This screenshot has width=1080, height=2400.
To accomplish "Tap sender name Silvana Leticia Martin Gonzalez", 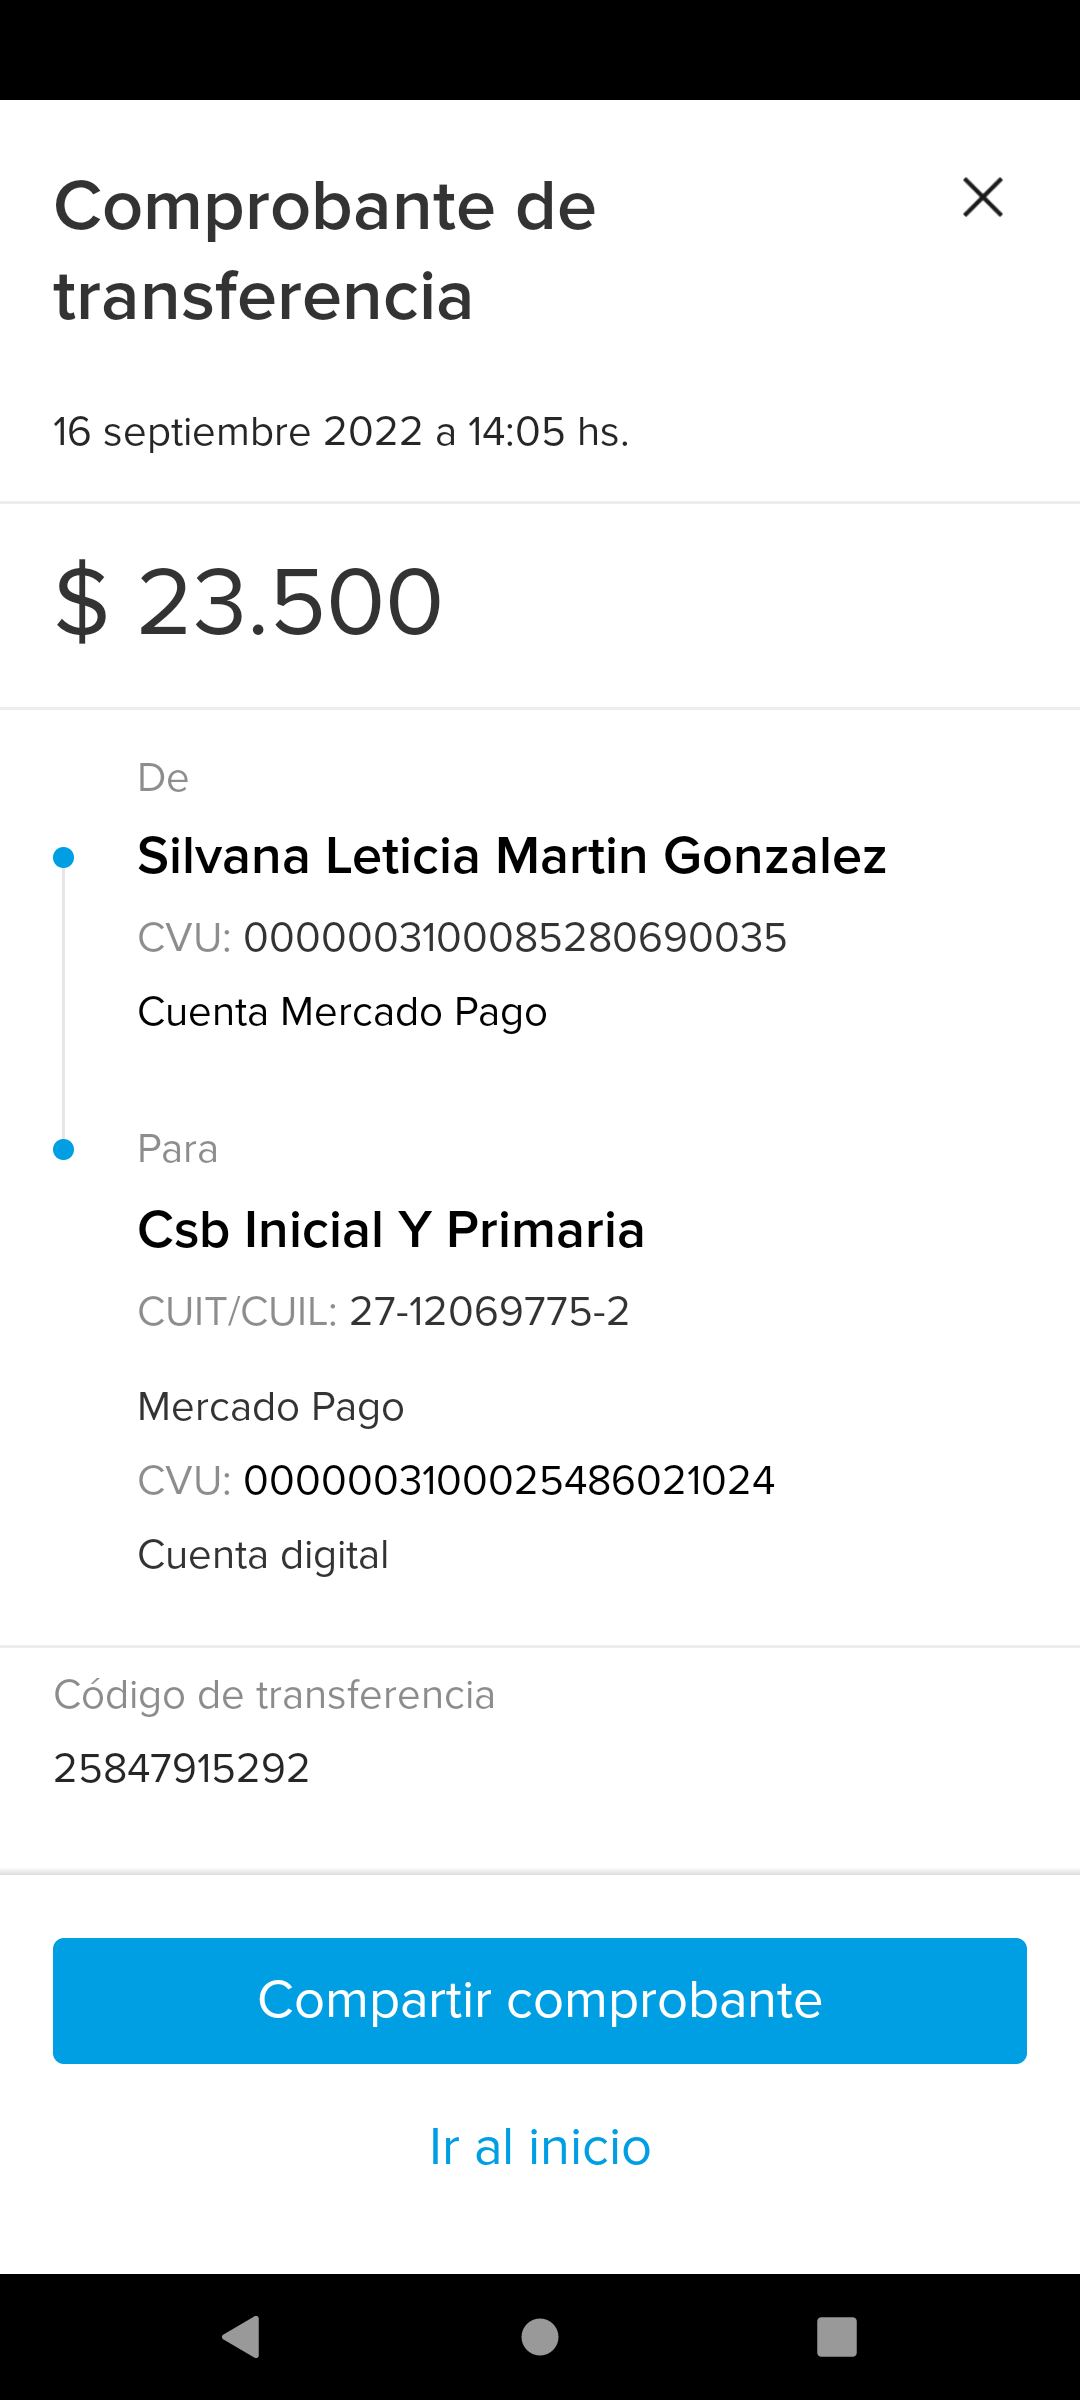I will [x=511, y=856].
